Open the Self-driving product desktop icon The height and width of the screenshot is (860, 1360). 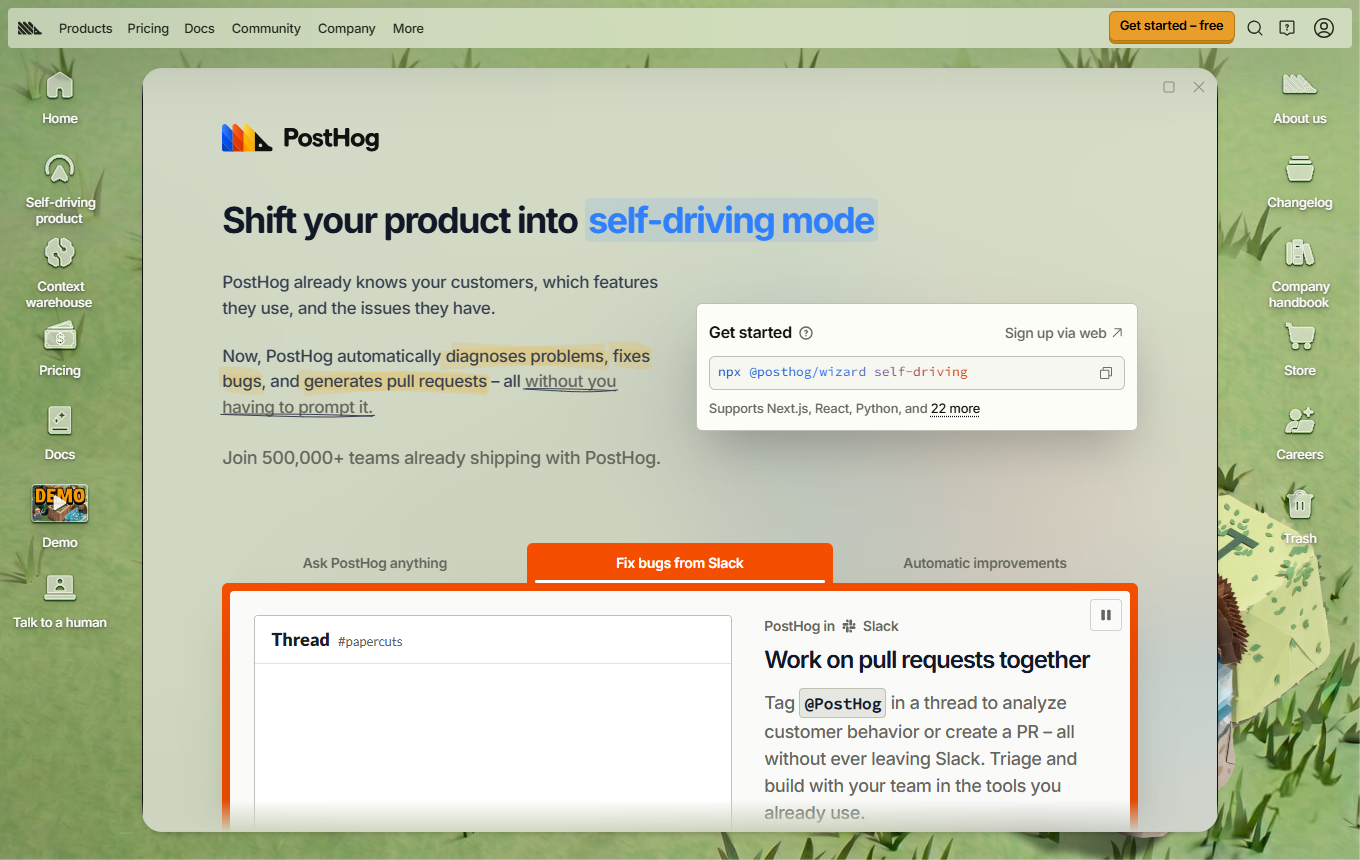[x=60, y=188]
